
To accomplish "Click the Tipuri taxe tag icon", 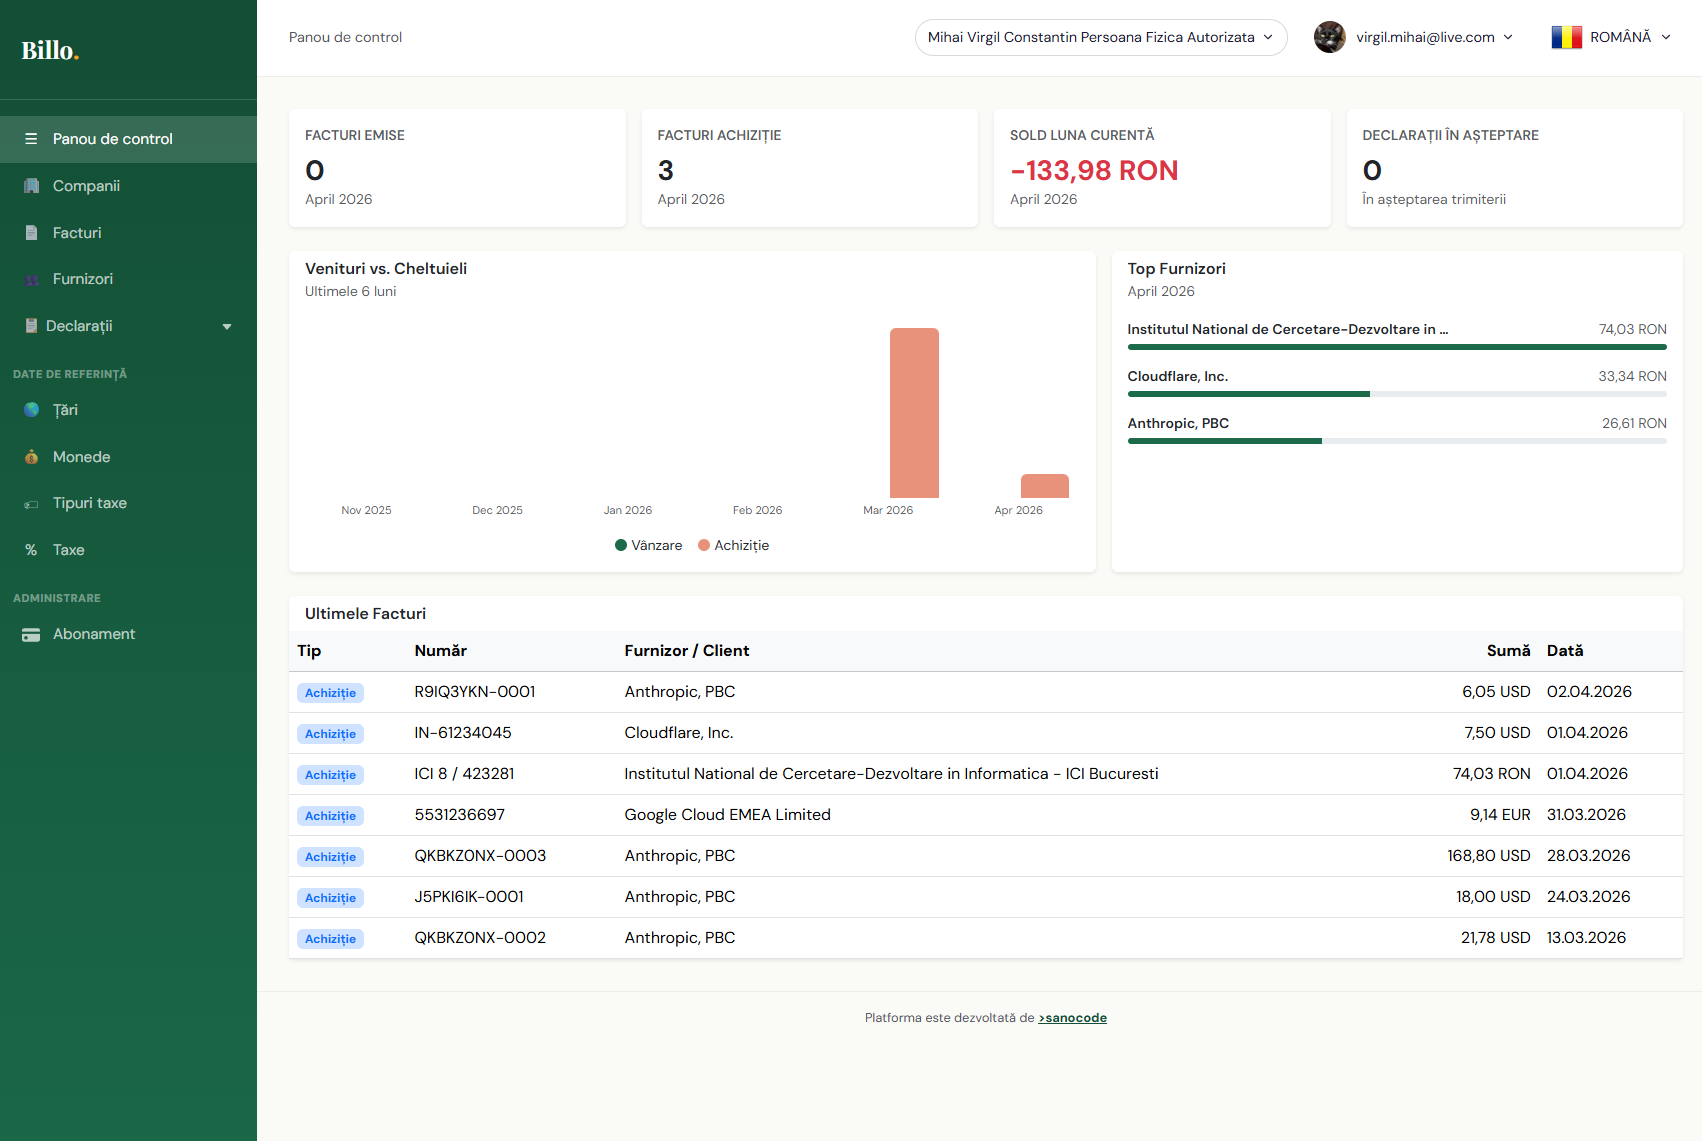I will 31,504.
